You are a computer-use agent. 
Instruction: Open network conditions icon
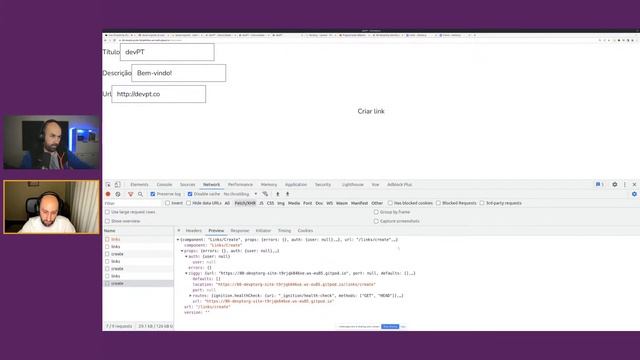click(265, 194)
